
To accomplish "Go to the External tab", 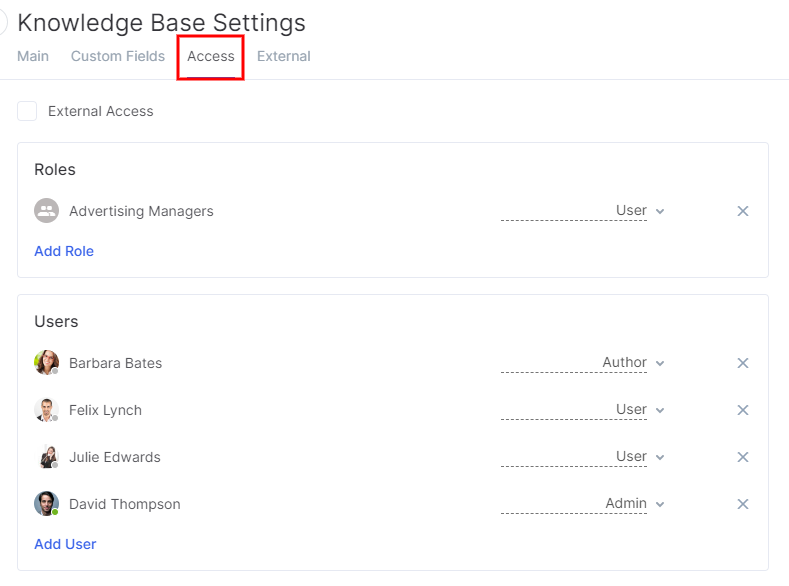I will [284, 56].
